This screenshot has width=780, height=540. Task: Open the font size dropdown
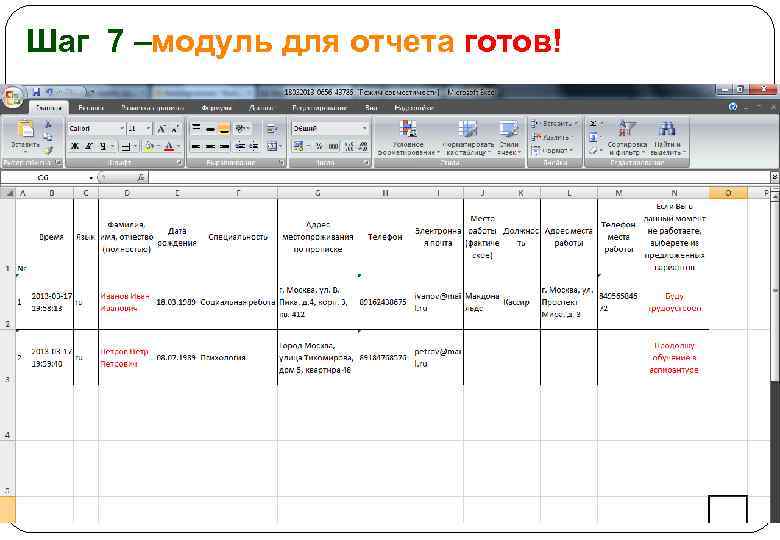(148, 129)
